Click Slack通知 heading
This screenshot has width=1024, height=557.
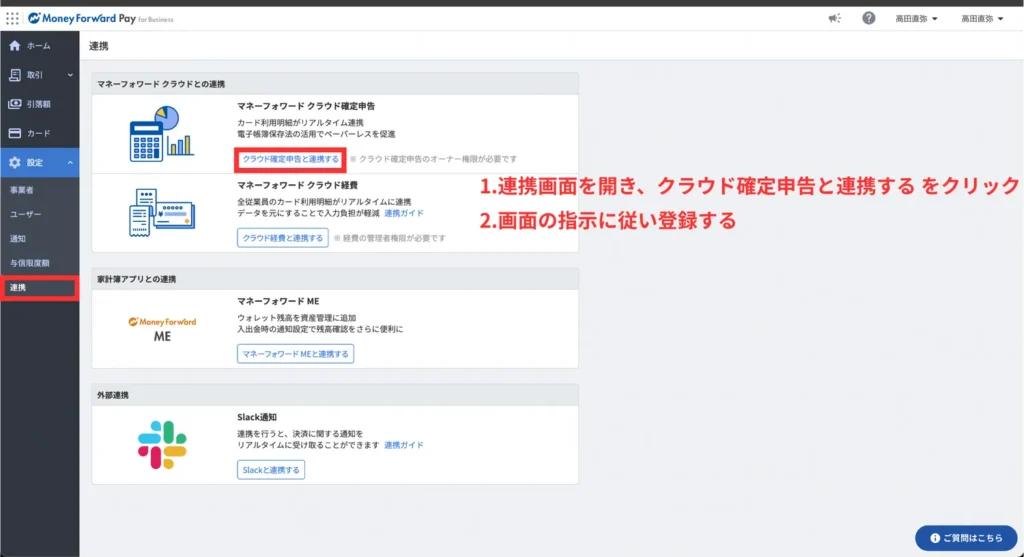[257, 417]
